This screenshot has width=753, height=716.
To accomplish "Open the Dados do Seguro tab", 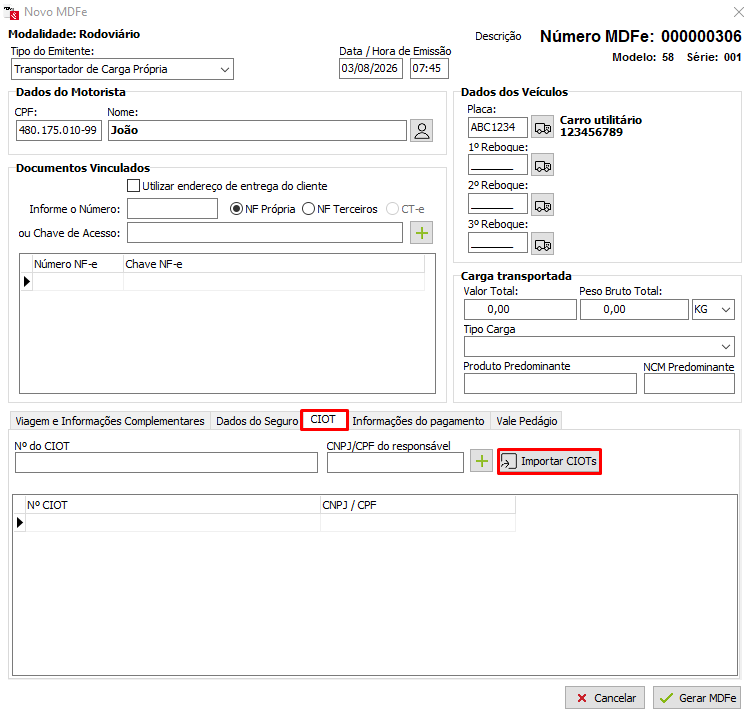I will 257,421.
